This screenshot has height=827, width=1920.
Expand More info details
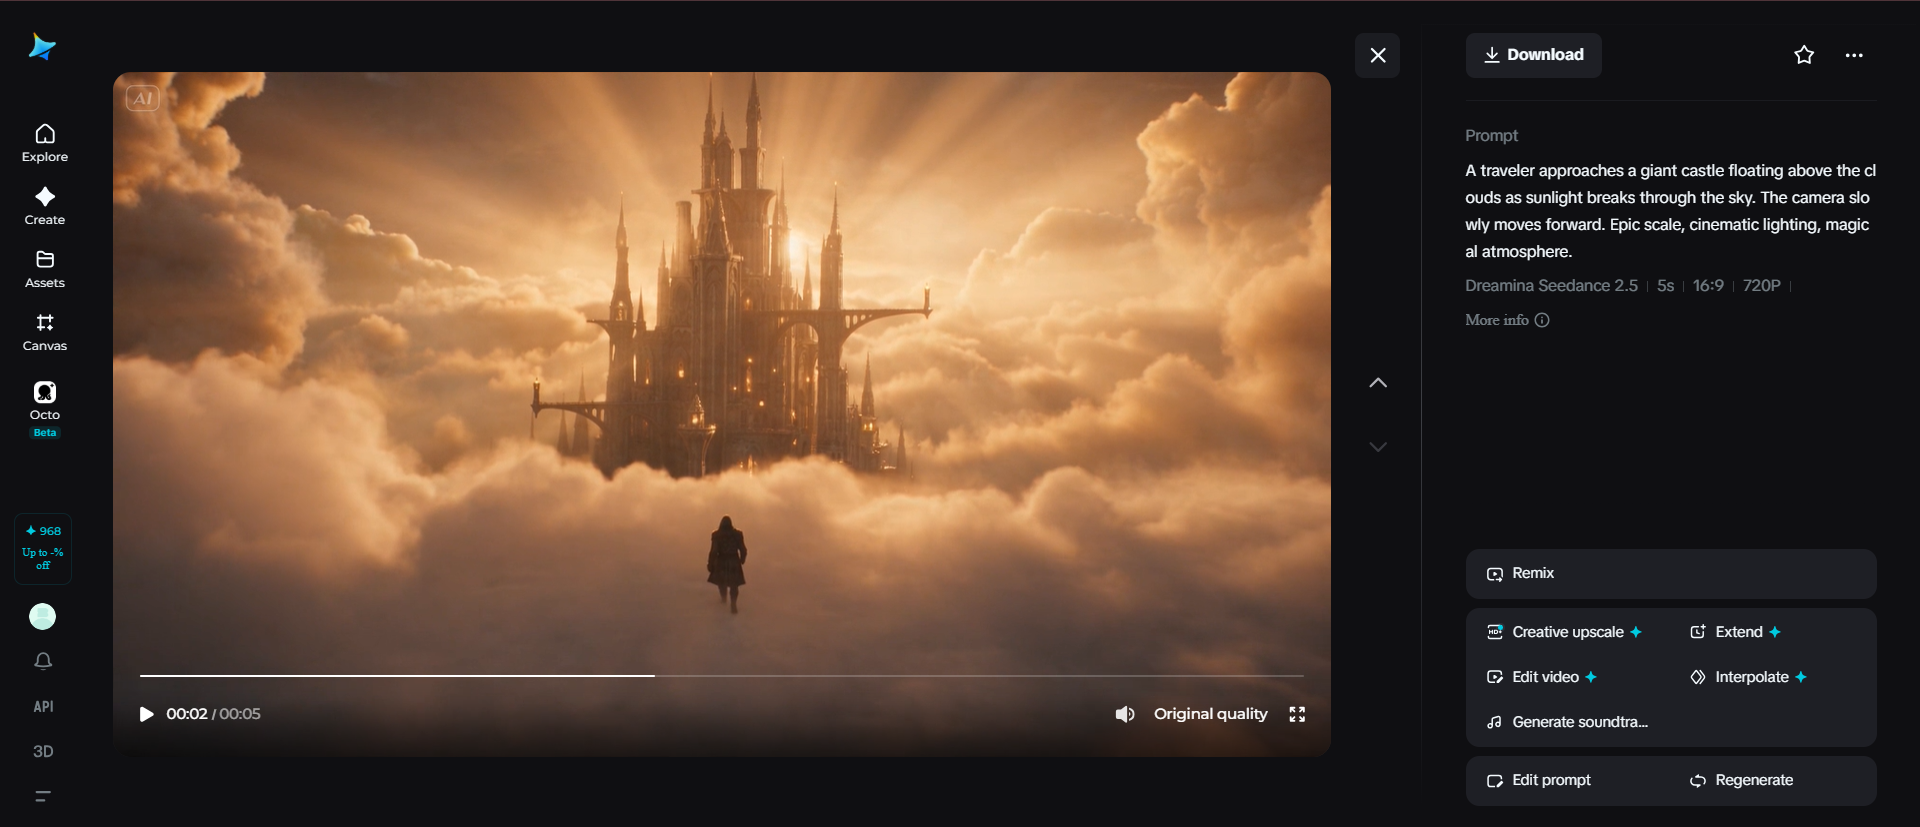tap(1507, 320)
